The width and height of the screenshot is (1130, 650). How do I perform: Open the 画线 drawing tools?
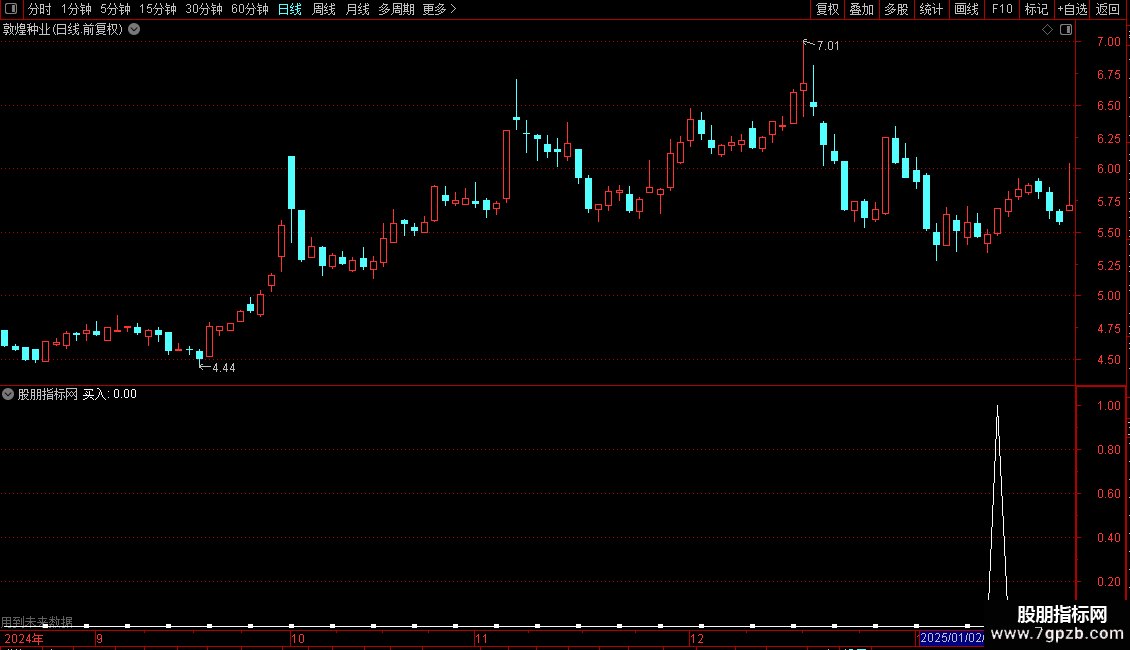[x=966, y=9]
